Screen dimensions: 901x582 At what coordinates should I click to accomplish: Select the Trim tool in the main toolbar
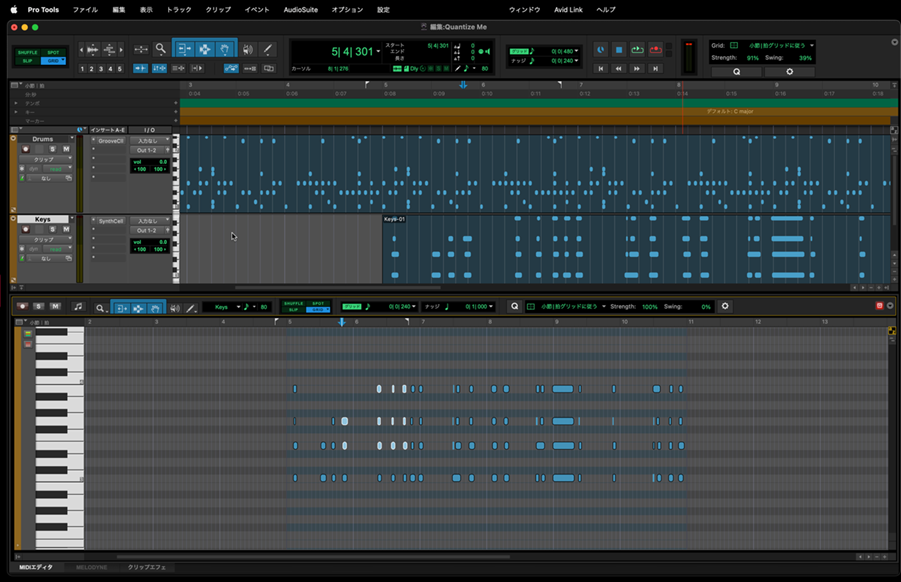click(184, 49)
